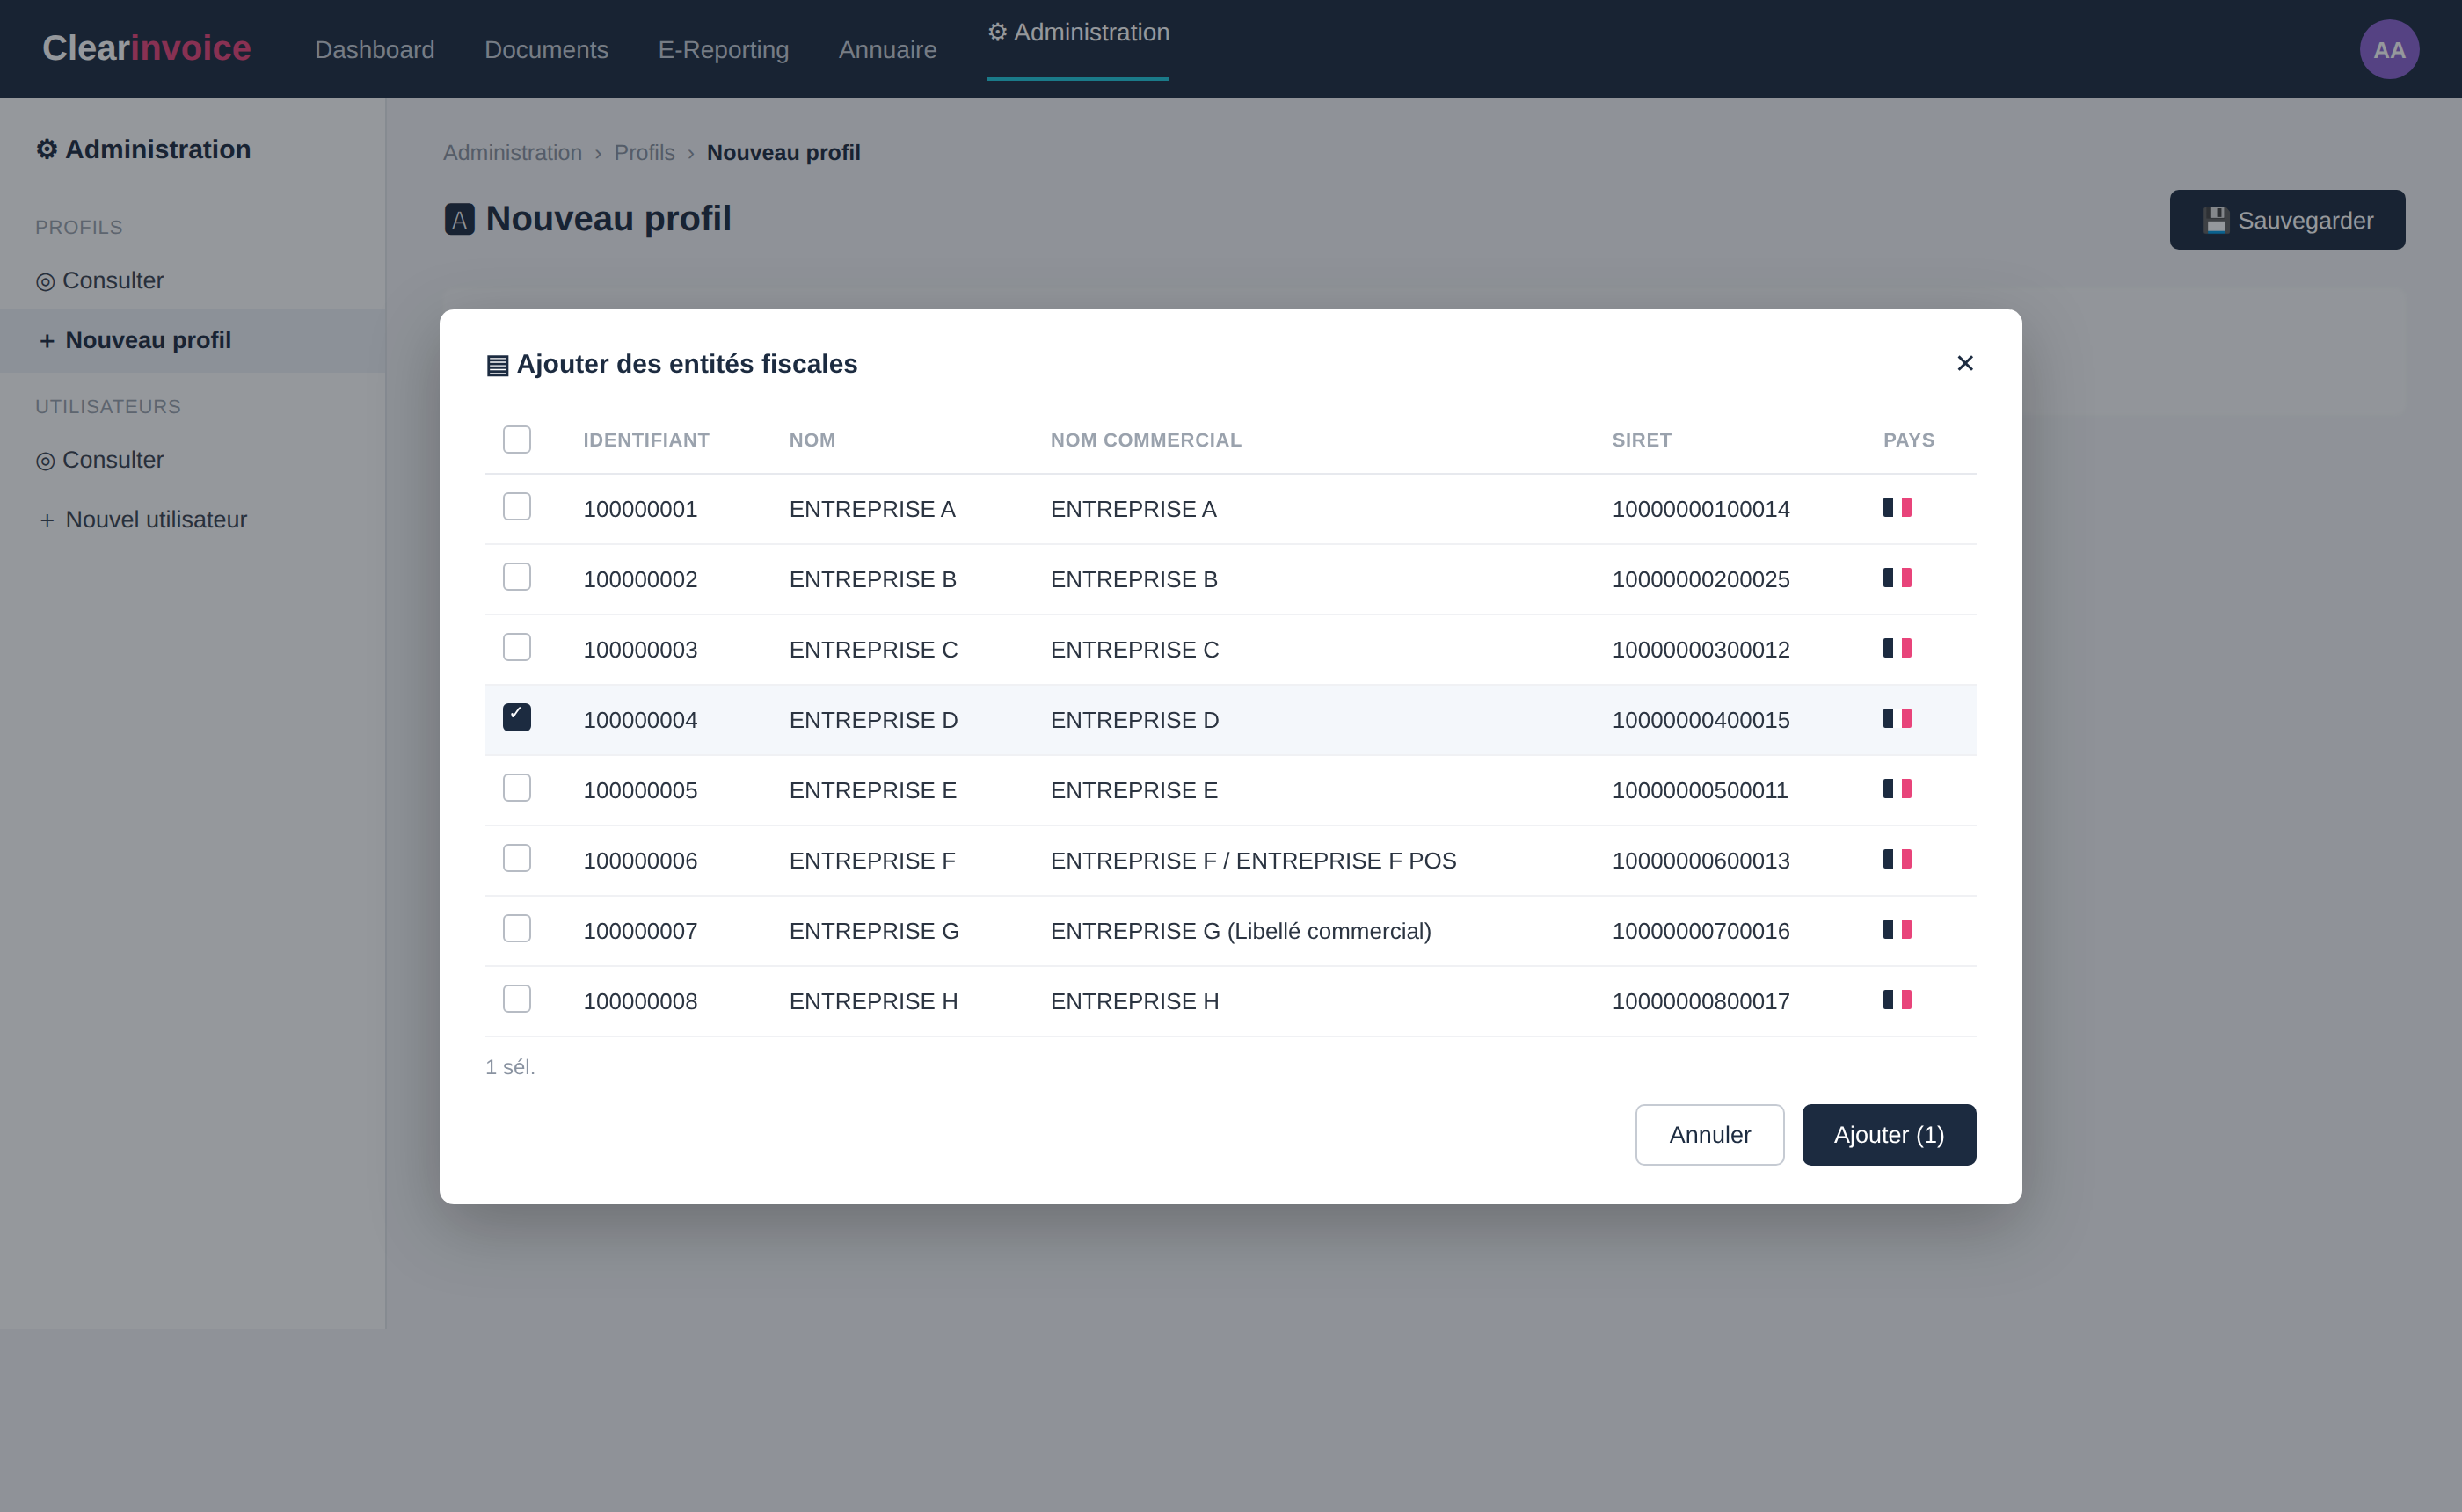Screen dimensions: 2462x1512
Task: Click SIRET value 10000000600013
Action: tap(1700, 861)
